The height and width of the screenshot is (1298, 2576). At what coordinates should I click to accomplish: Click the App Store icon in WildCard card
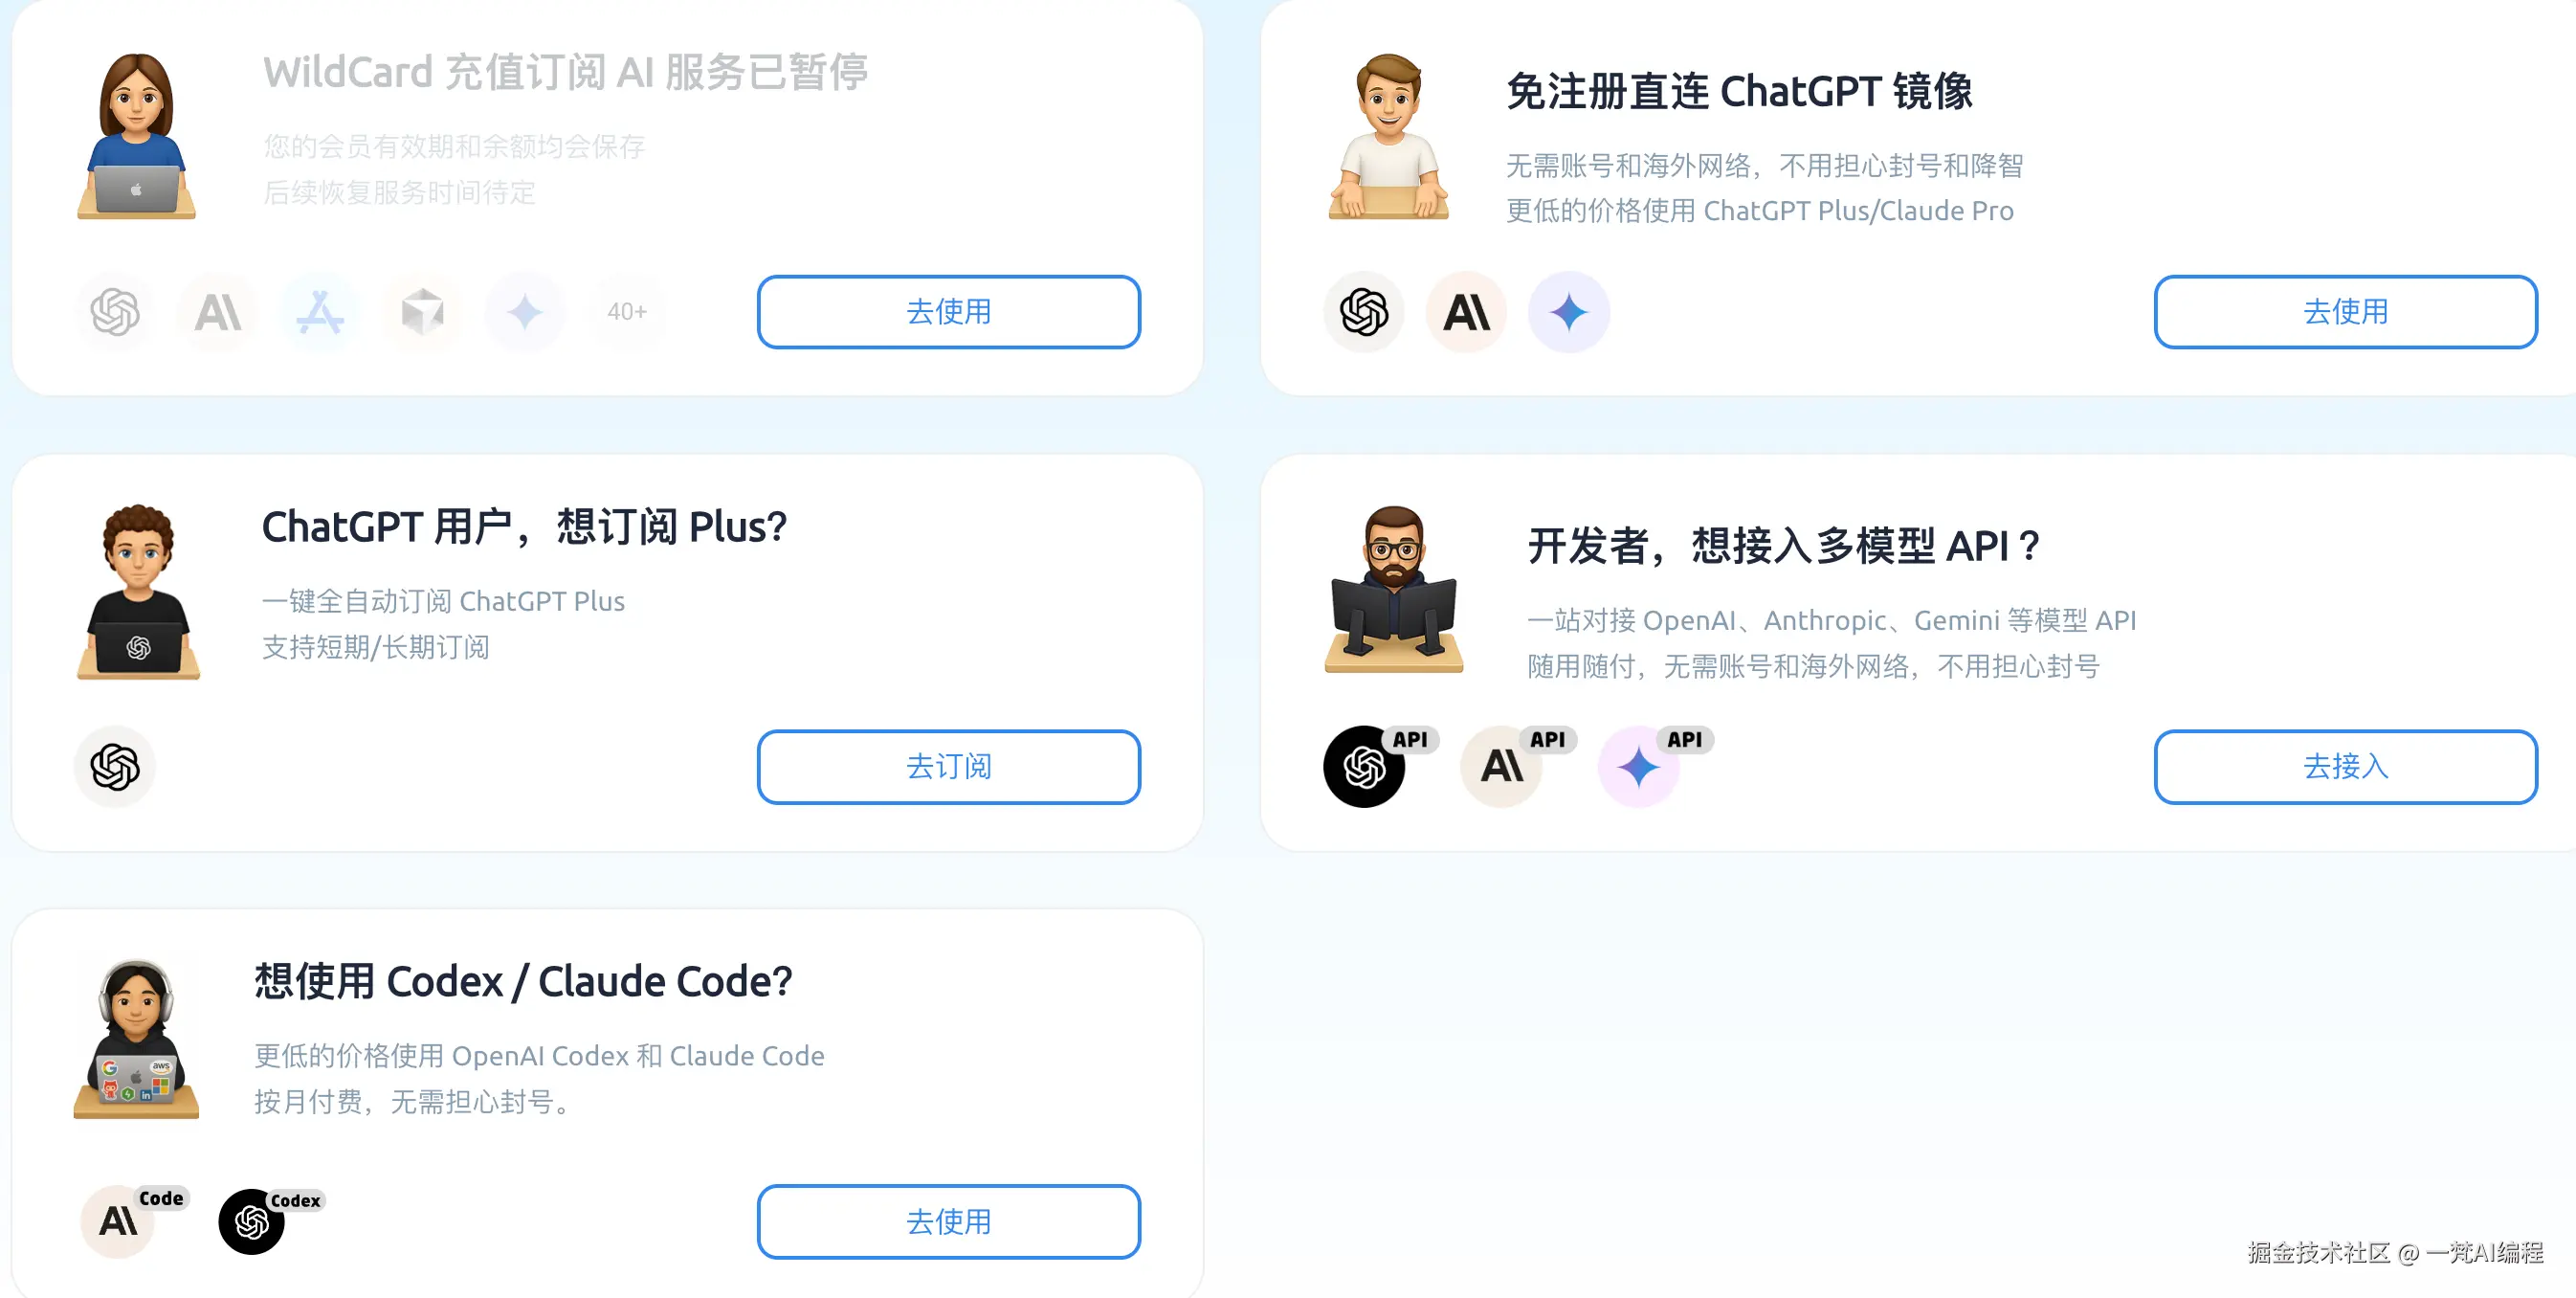tap(320, 312)
